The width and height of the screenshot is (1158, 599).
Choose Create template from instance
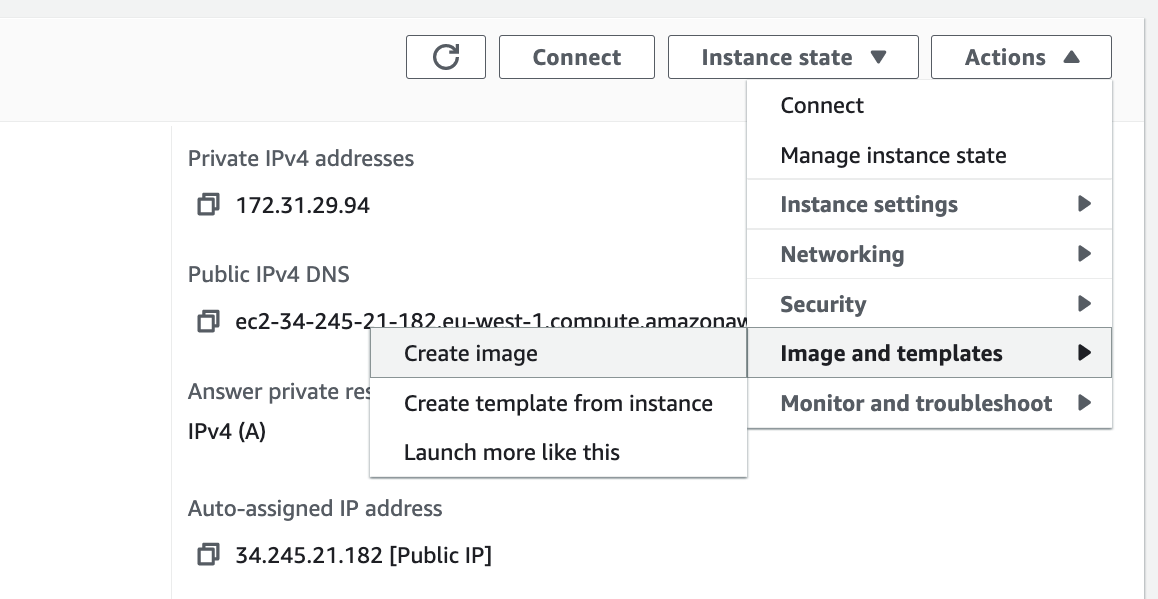558,404
